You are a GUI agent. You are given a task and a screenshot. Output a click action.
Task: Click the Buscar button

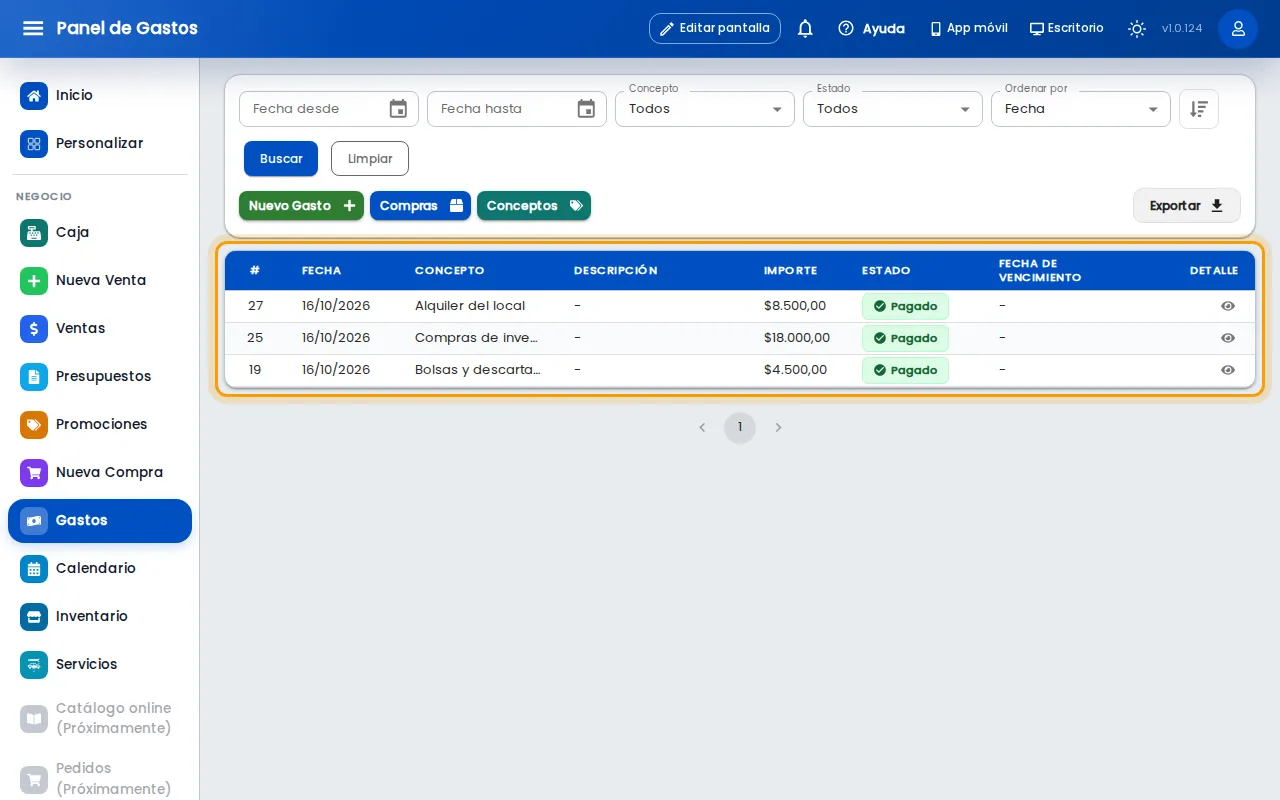click(281, 159)
